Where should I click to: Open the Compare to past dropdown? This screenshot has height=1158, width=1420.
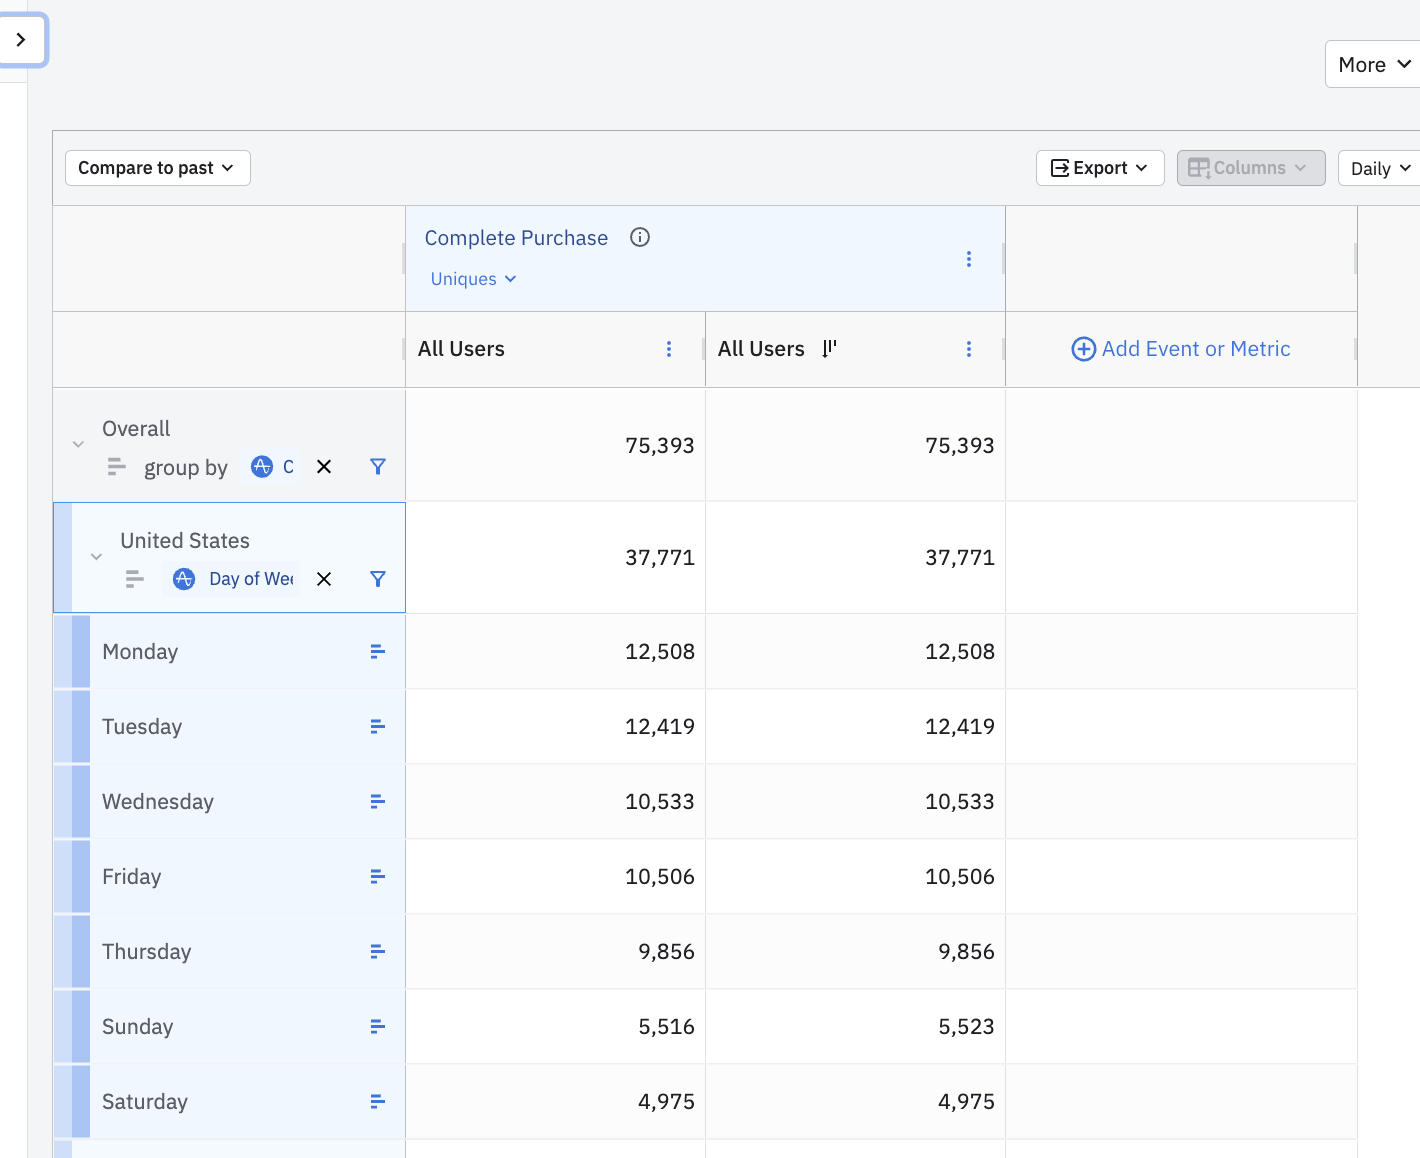(157, 168)
